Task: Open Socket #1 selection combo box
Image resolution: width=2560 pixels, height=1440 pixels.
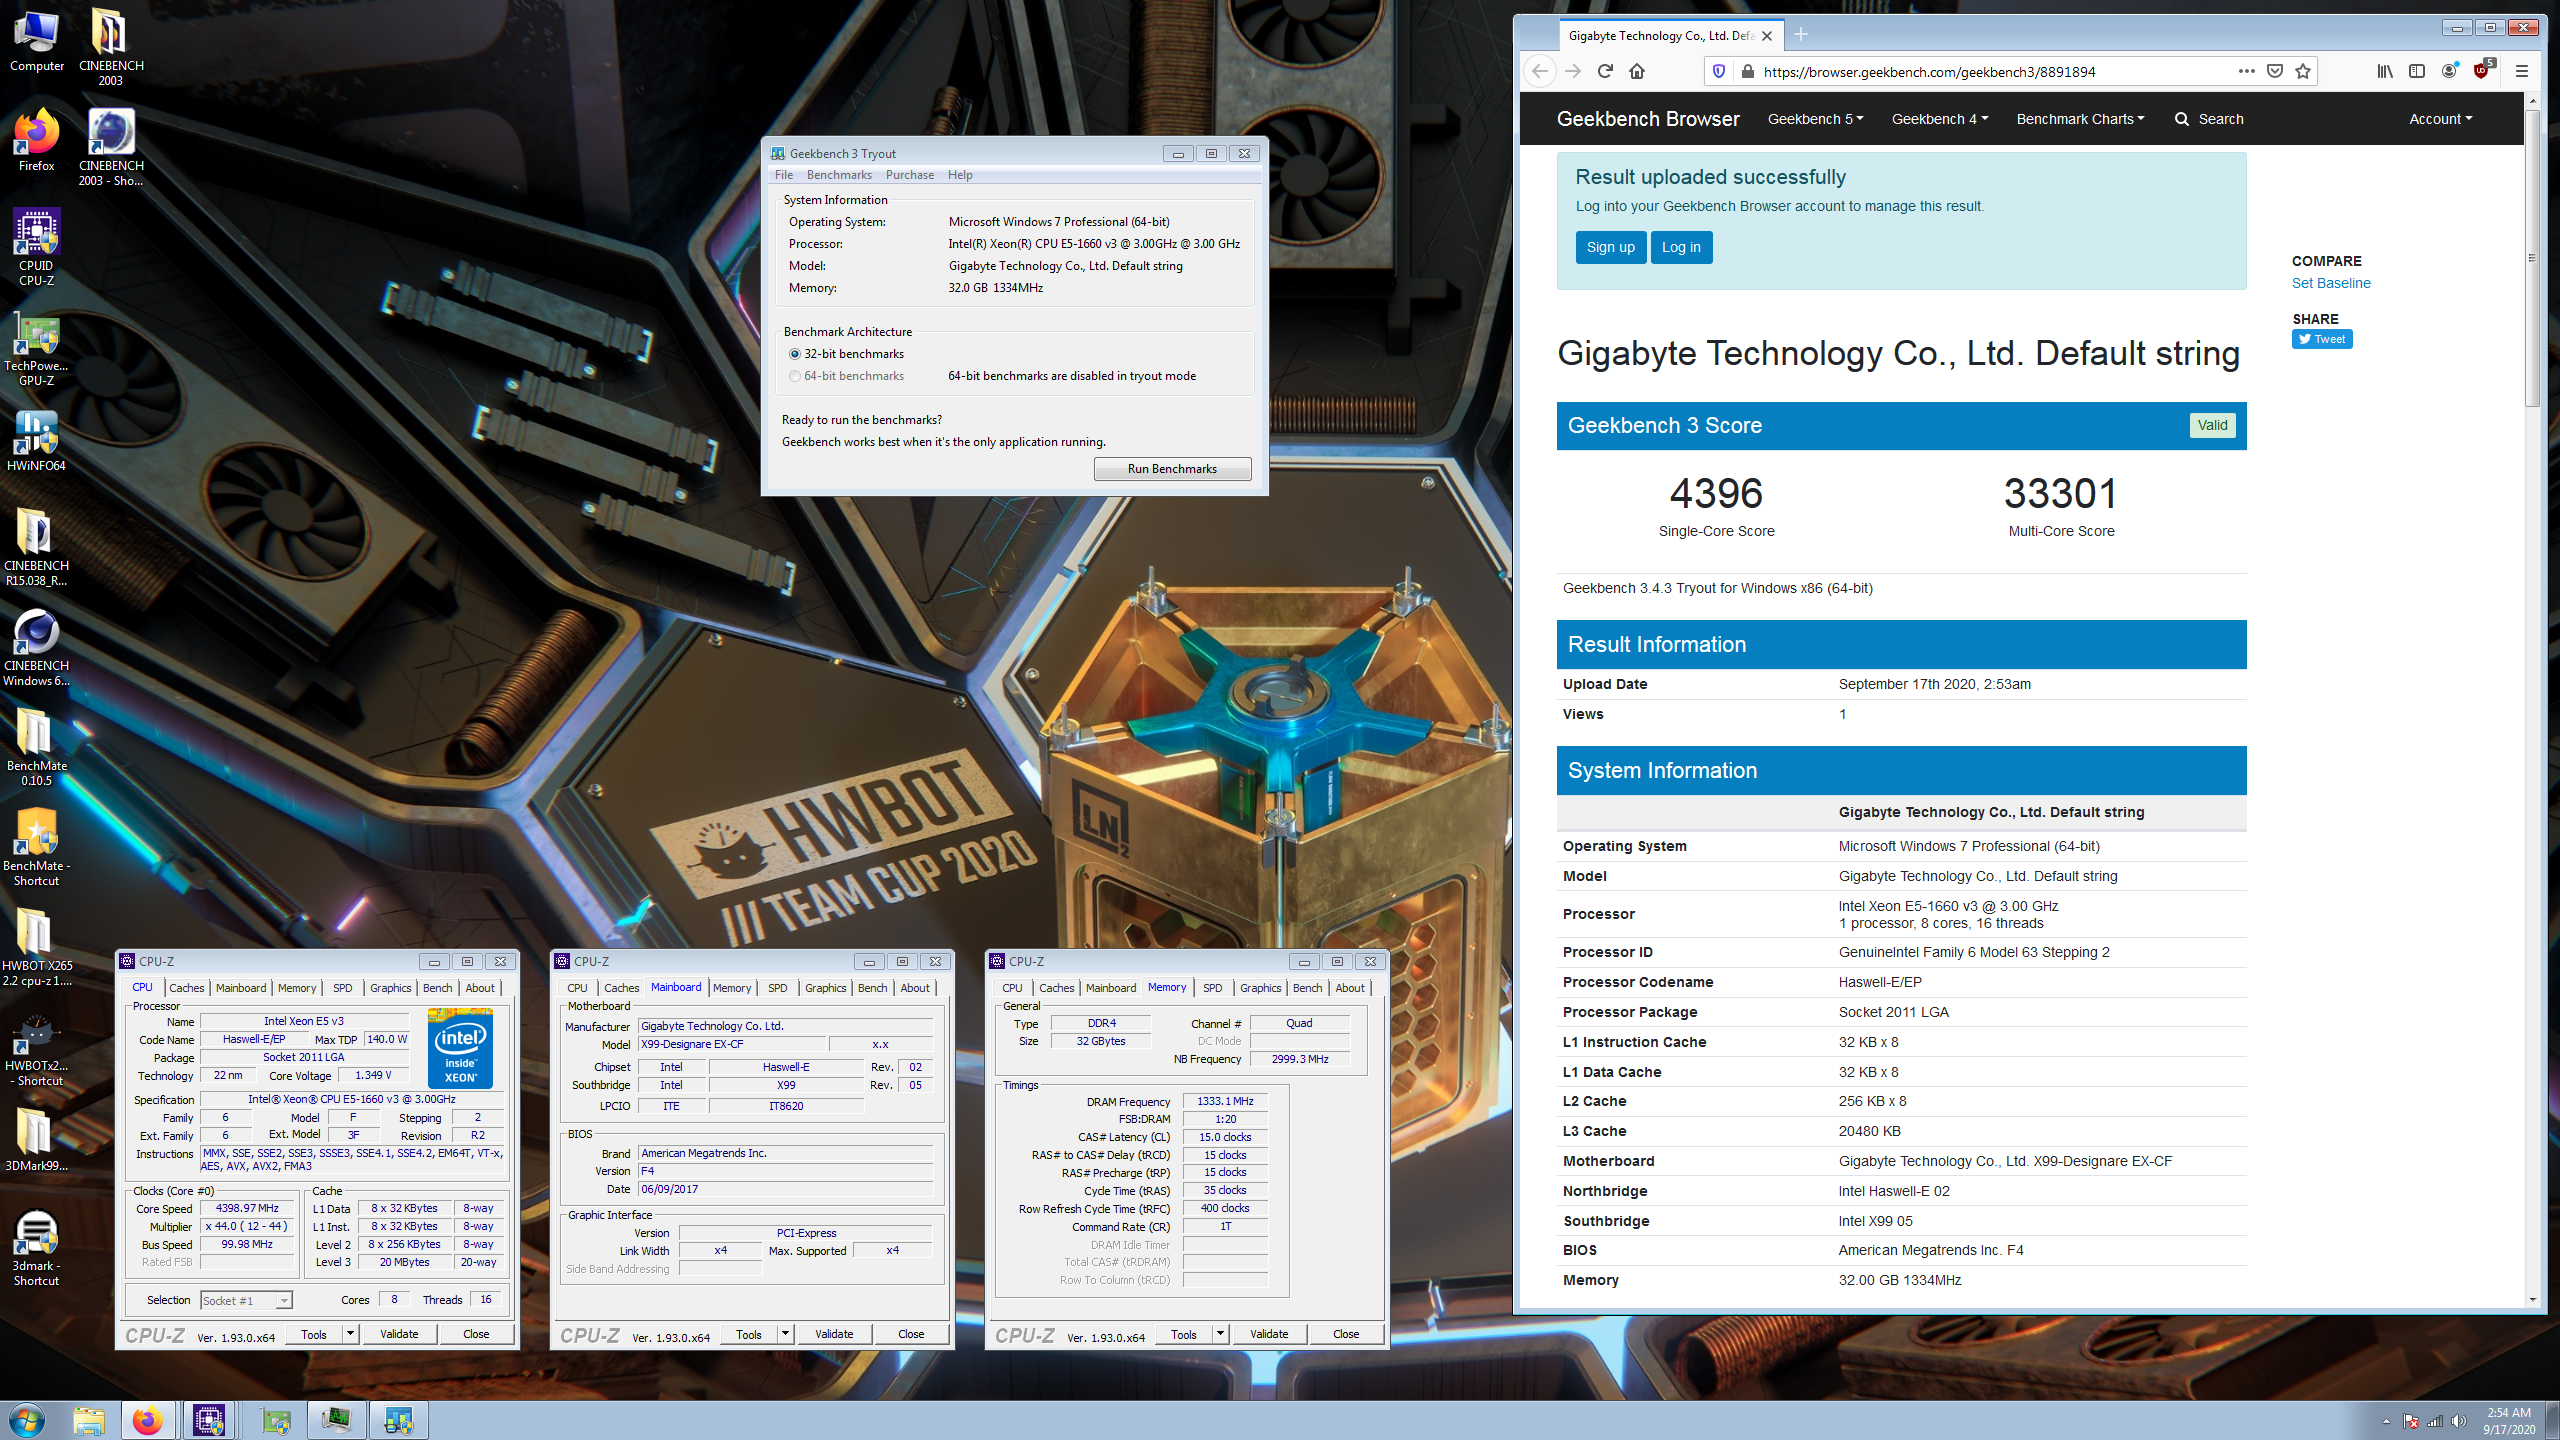Action: point(246,1300)
